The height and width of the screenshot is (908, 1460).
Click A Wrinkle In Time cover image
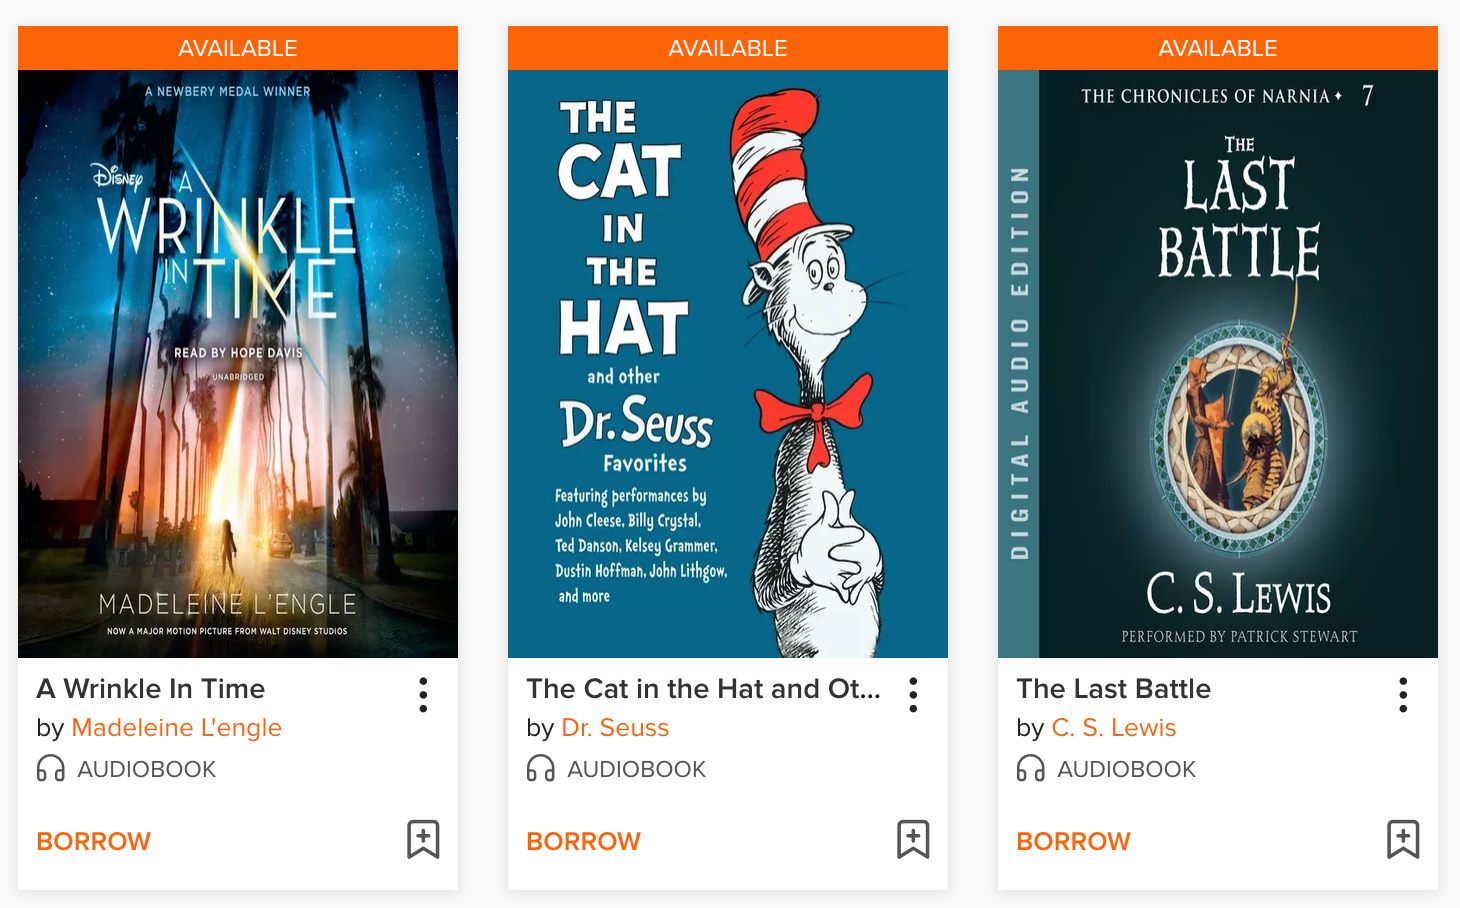click(x=238, y=364)
